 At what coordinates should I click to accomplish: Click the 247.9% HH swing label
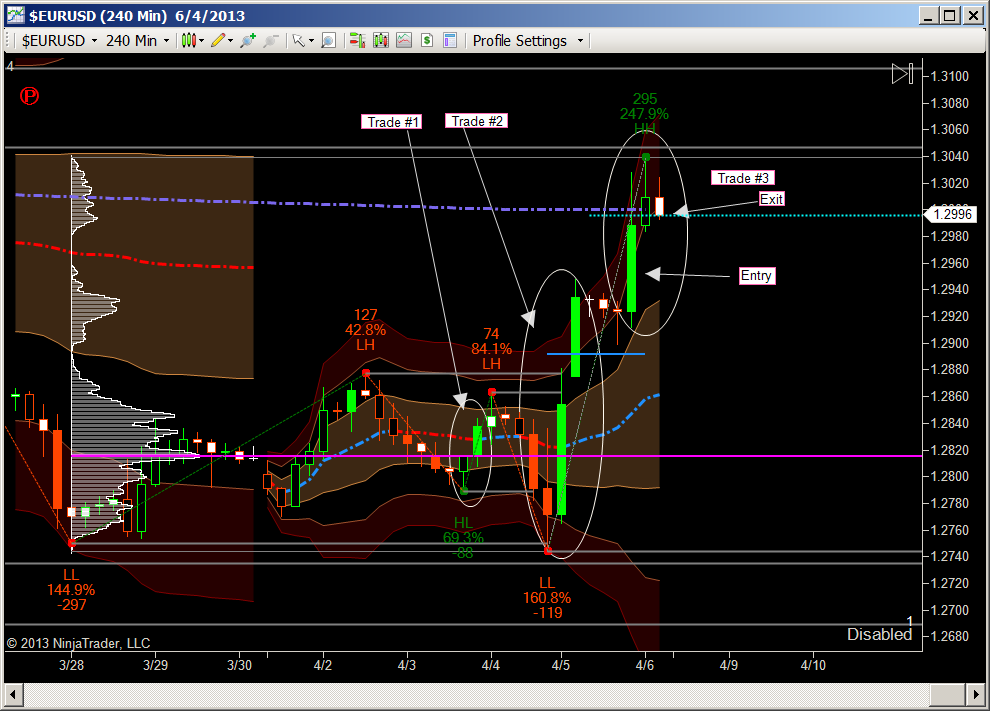point(644,114)
